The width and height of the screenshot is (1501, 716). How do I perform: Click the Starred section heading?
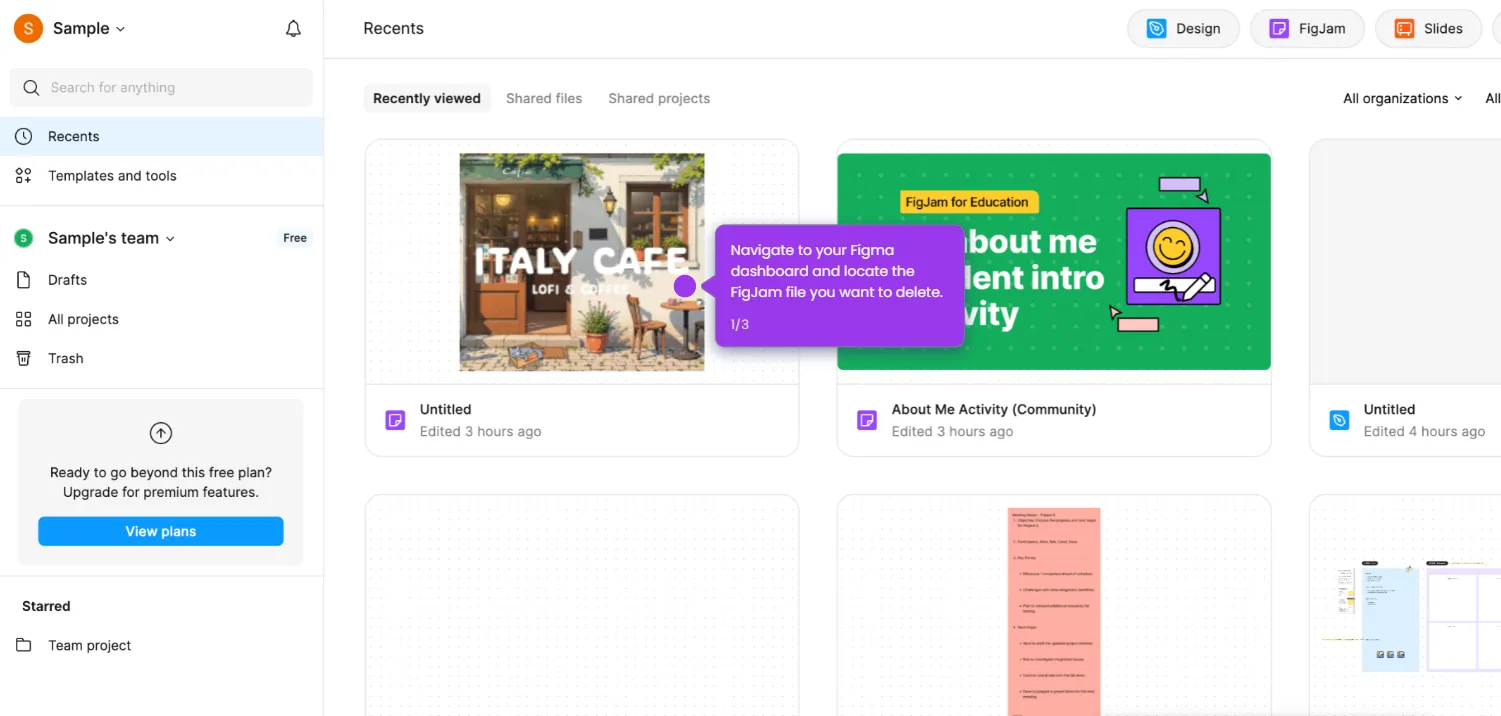pos(46,606)
